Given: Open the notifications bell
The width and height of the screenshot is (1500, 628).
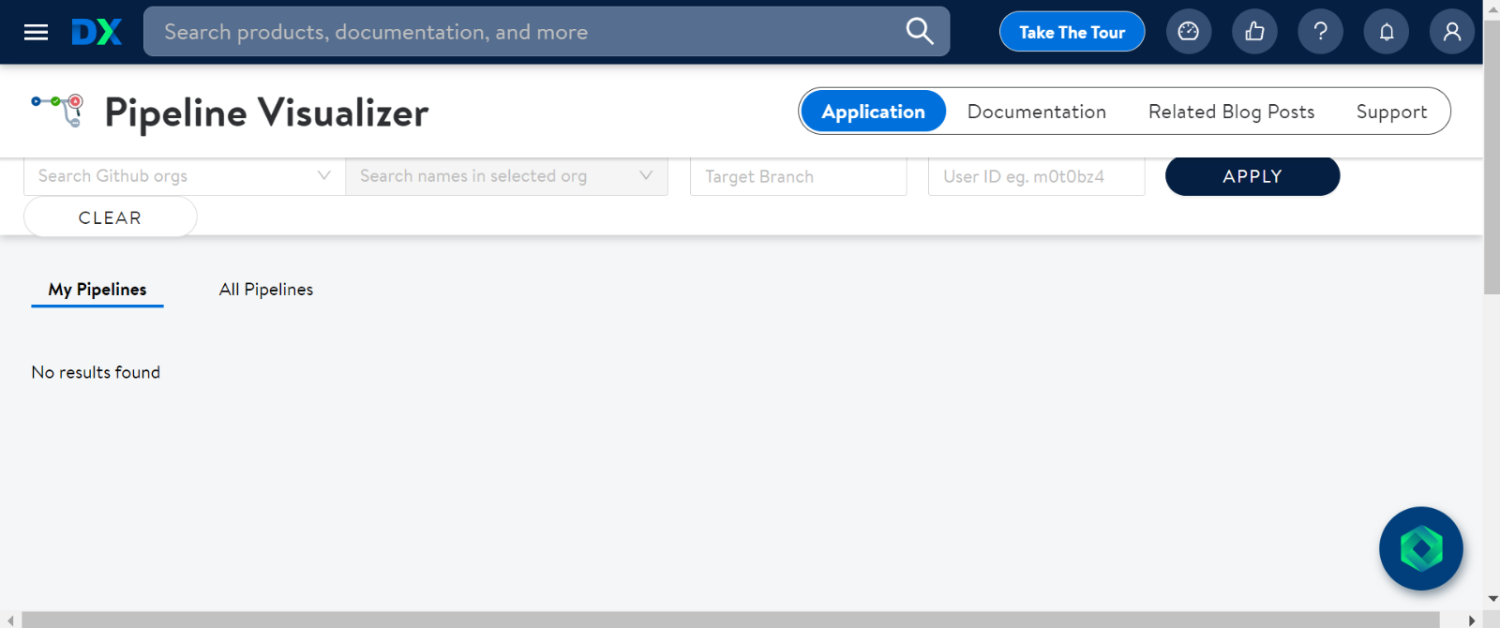Looking at the screenshot, I should click(x=1386, y=32).
